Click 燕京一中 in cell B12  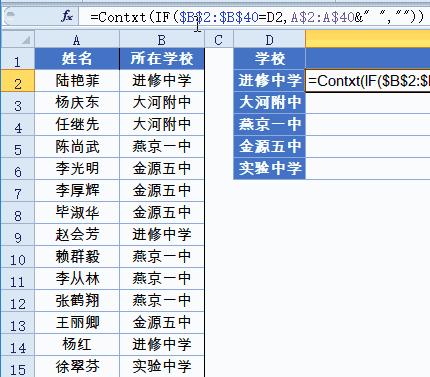click(162, 301)
